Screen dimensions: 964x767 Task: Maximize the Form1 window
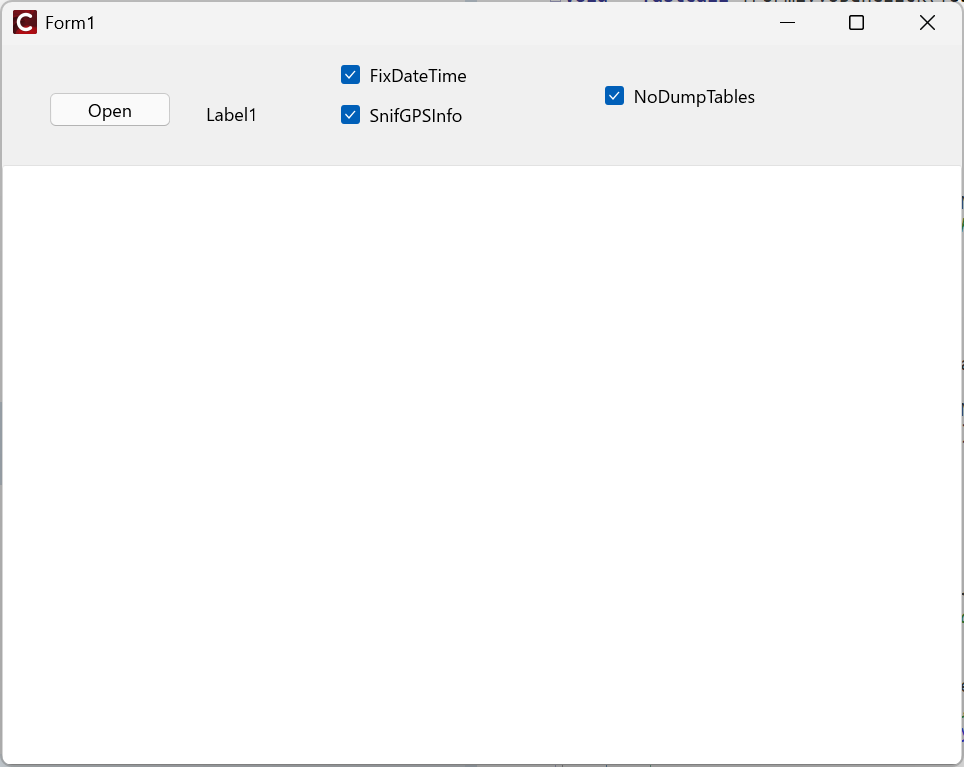tap(856, 23)
